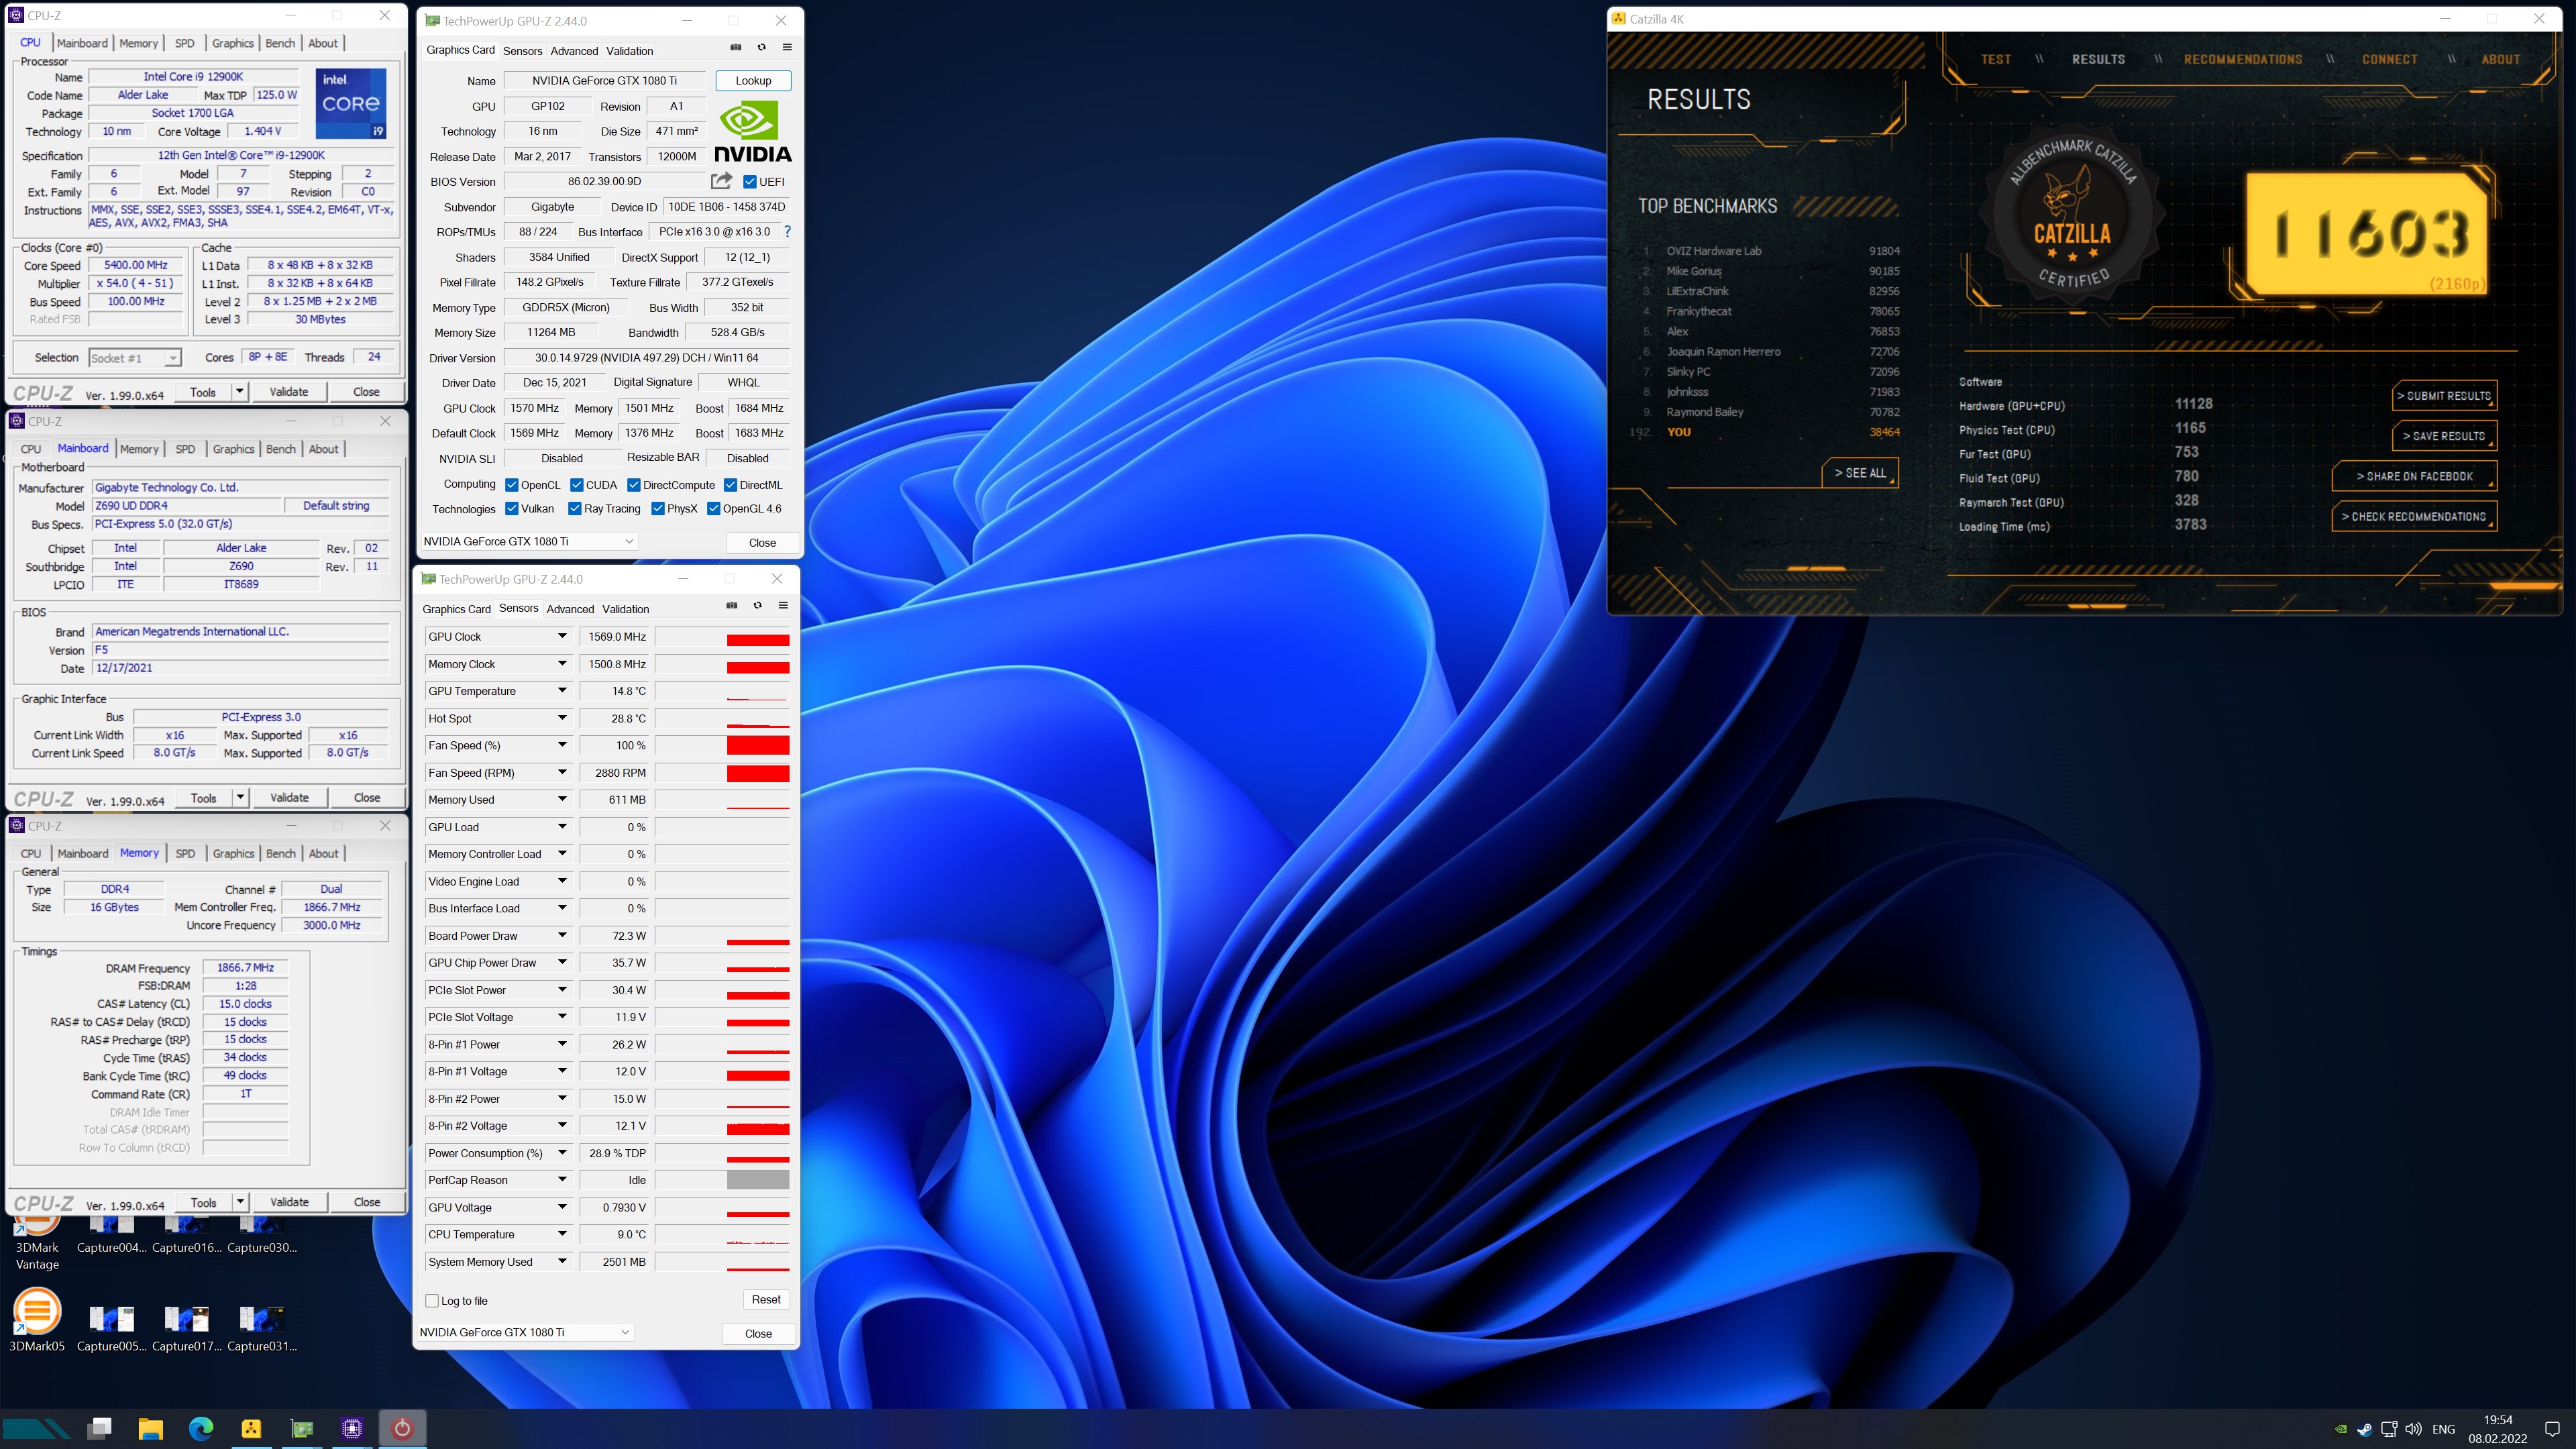Click SAVE RESULTS in Catzilla
The height and width of the screenshot is (1449, 2576).
[2444, 436]
